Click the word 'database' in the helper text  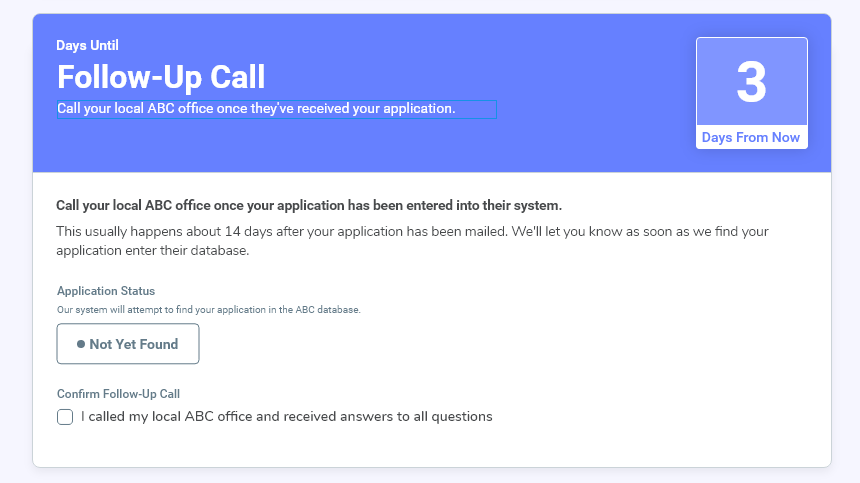point(337,310)
